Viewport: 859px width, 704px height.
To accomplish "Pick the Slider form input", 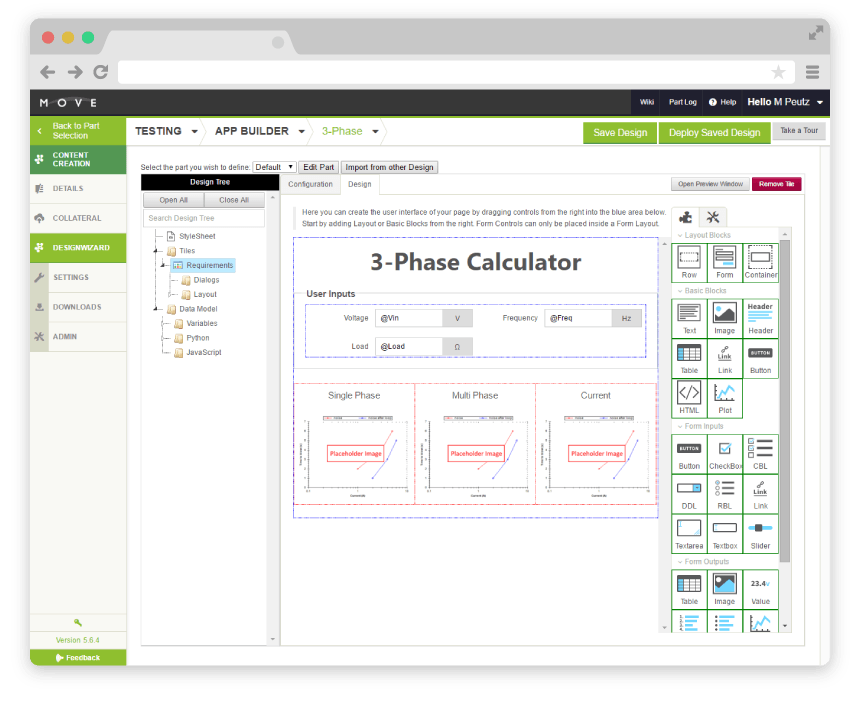I will pos(760,534).
